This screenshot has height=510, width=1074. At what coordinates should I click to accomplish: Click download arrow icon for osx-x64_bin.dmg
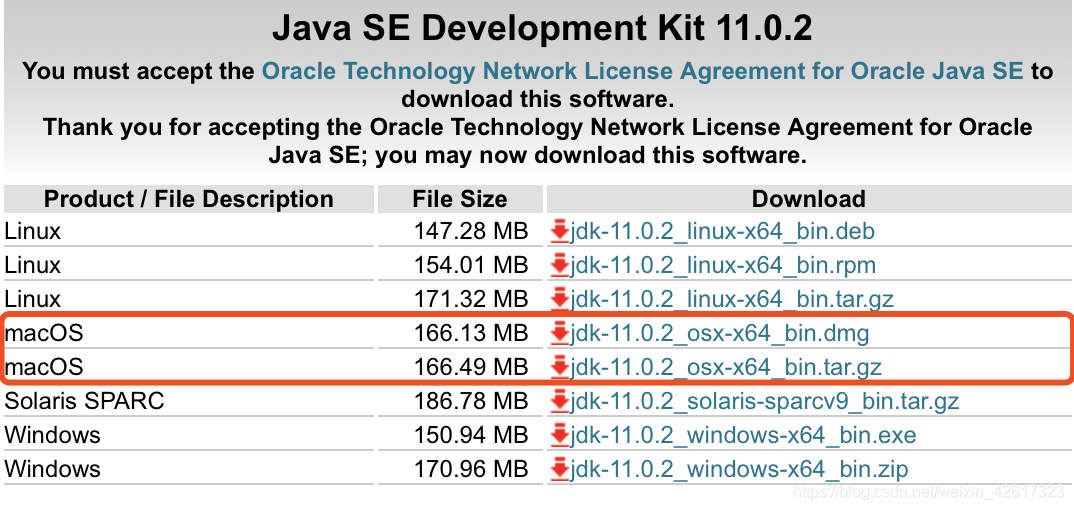pyautogui.click(x=560, y=333)
